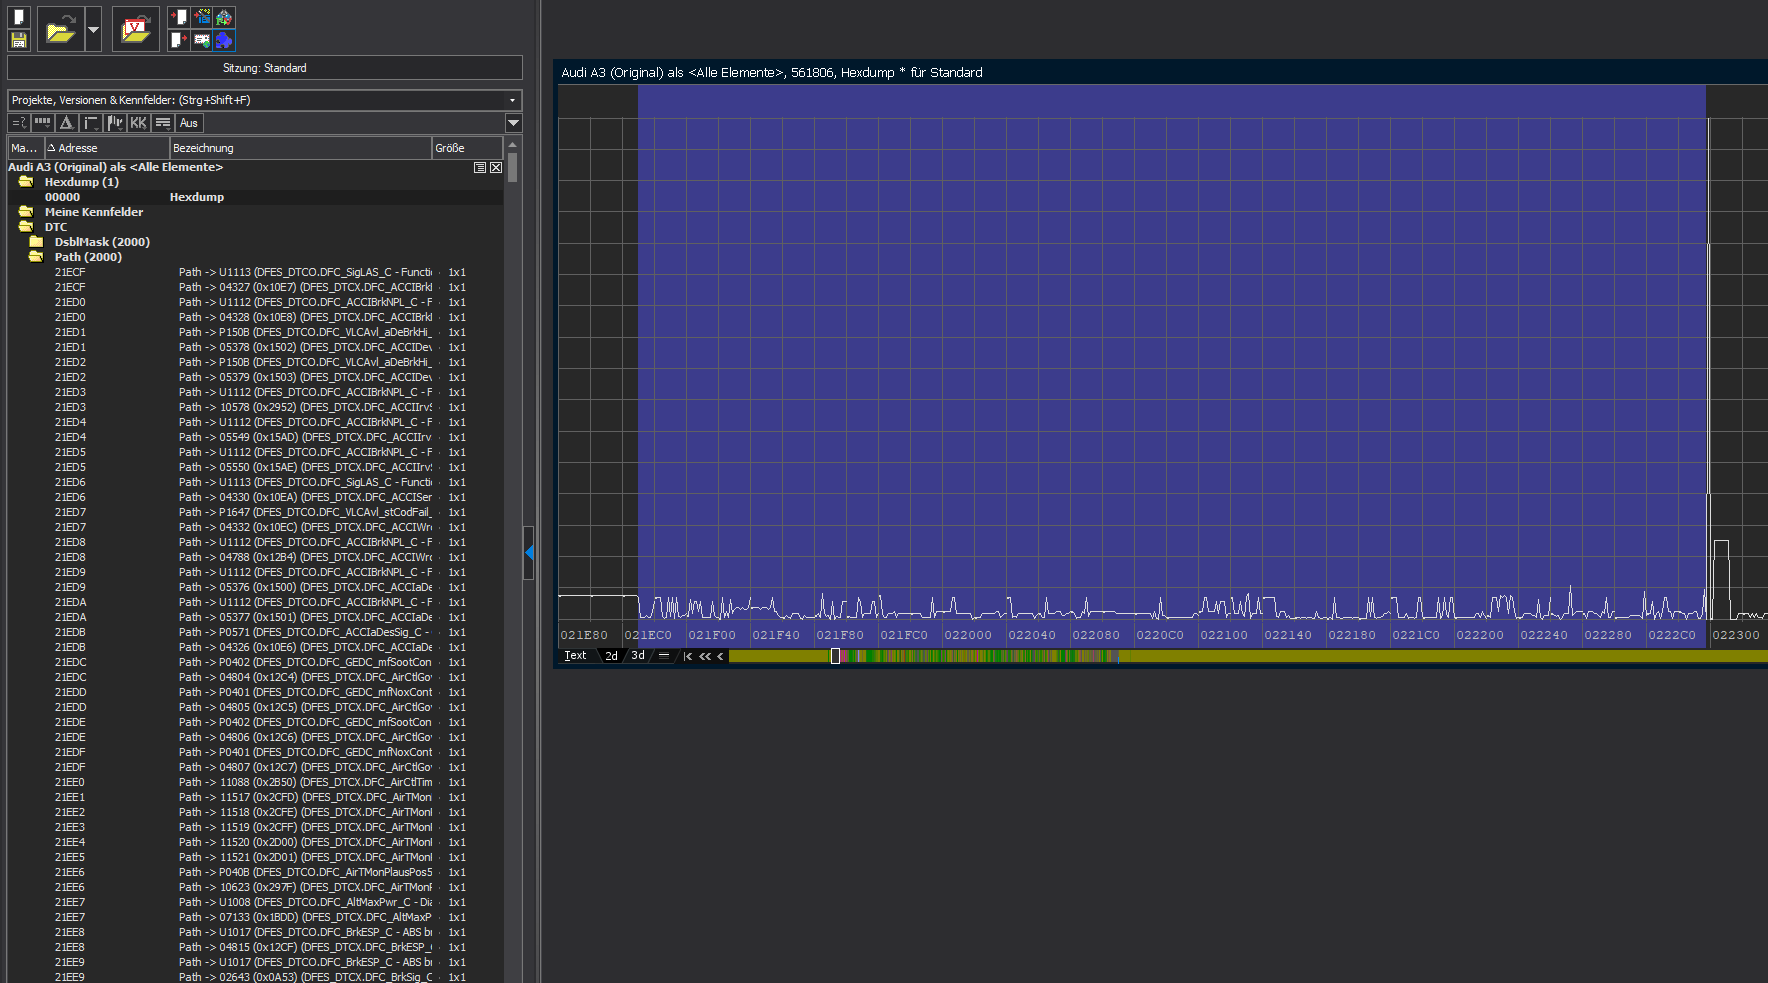Switch to the 2d view tab
This screenshot has width=1768, height=983.
(x=611, y=656)
